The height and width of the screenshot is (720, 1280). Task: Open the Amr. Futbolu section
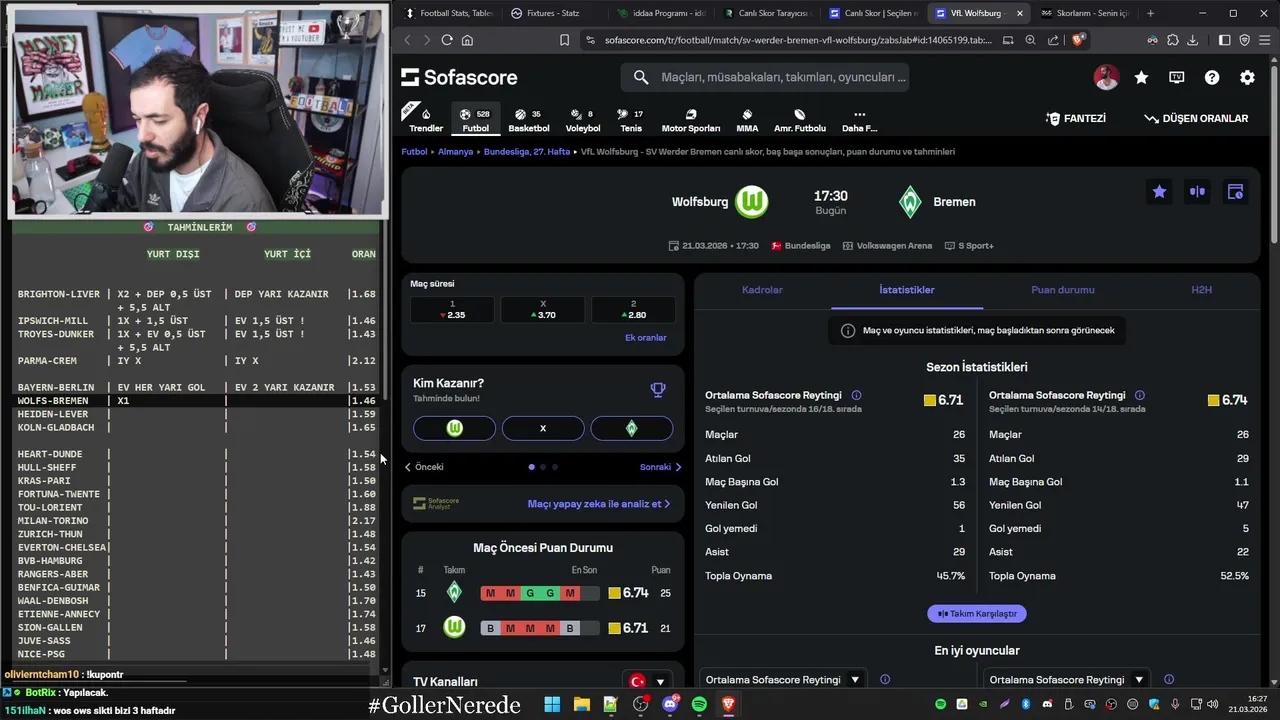click(x=800, y=119)
